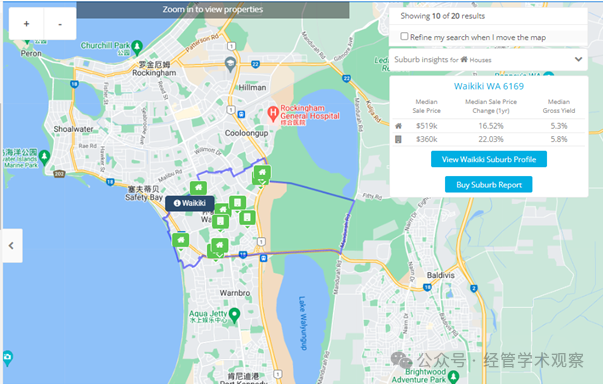
Task: Select the Brightwood Adventure Park pin
Action: [x=453, y=377]
